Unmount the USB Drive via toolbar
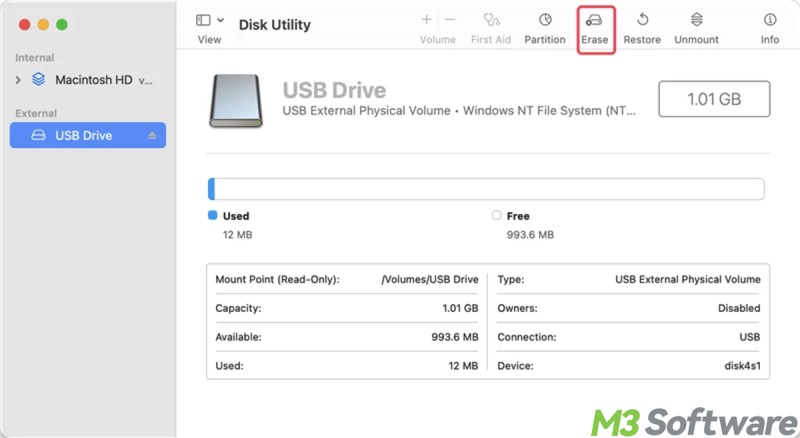This screenshot has height=438, width=800. [696, 29]
